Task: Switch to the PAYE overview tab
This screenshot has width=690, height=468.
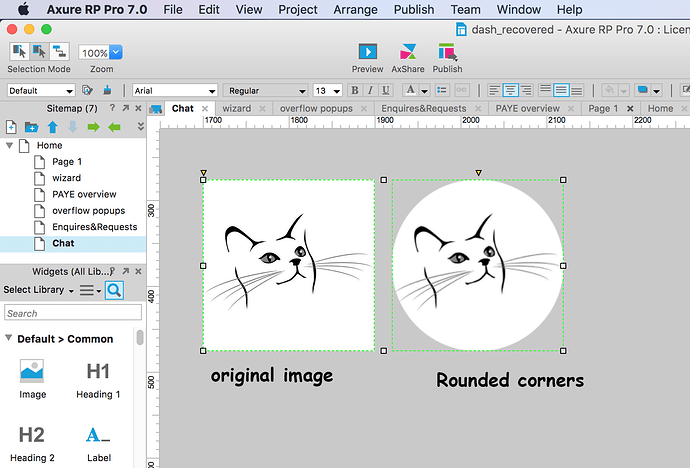Action: point(528,108)
